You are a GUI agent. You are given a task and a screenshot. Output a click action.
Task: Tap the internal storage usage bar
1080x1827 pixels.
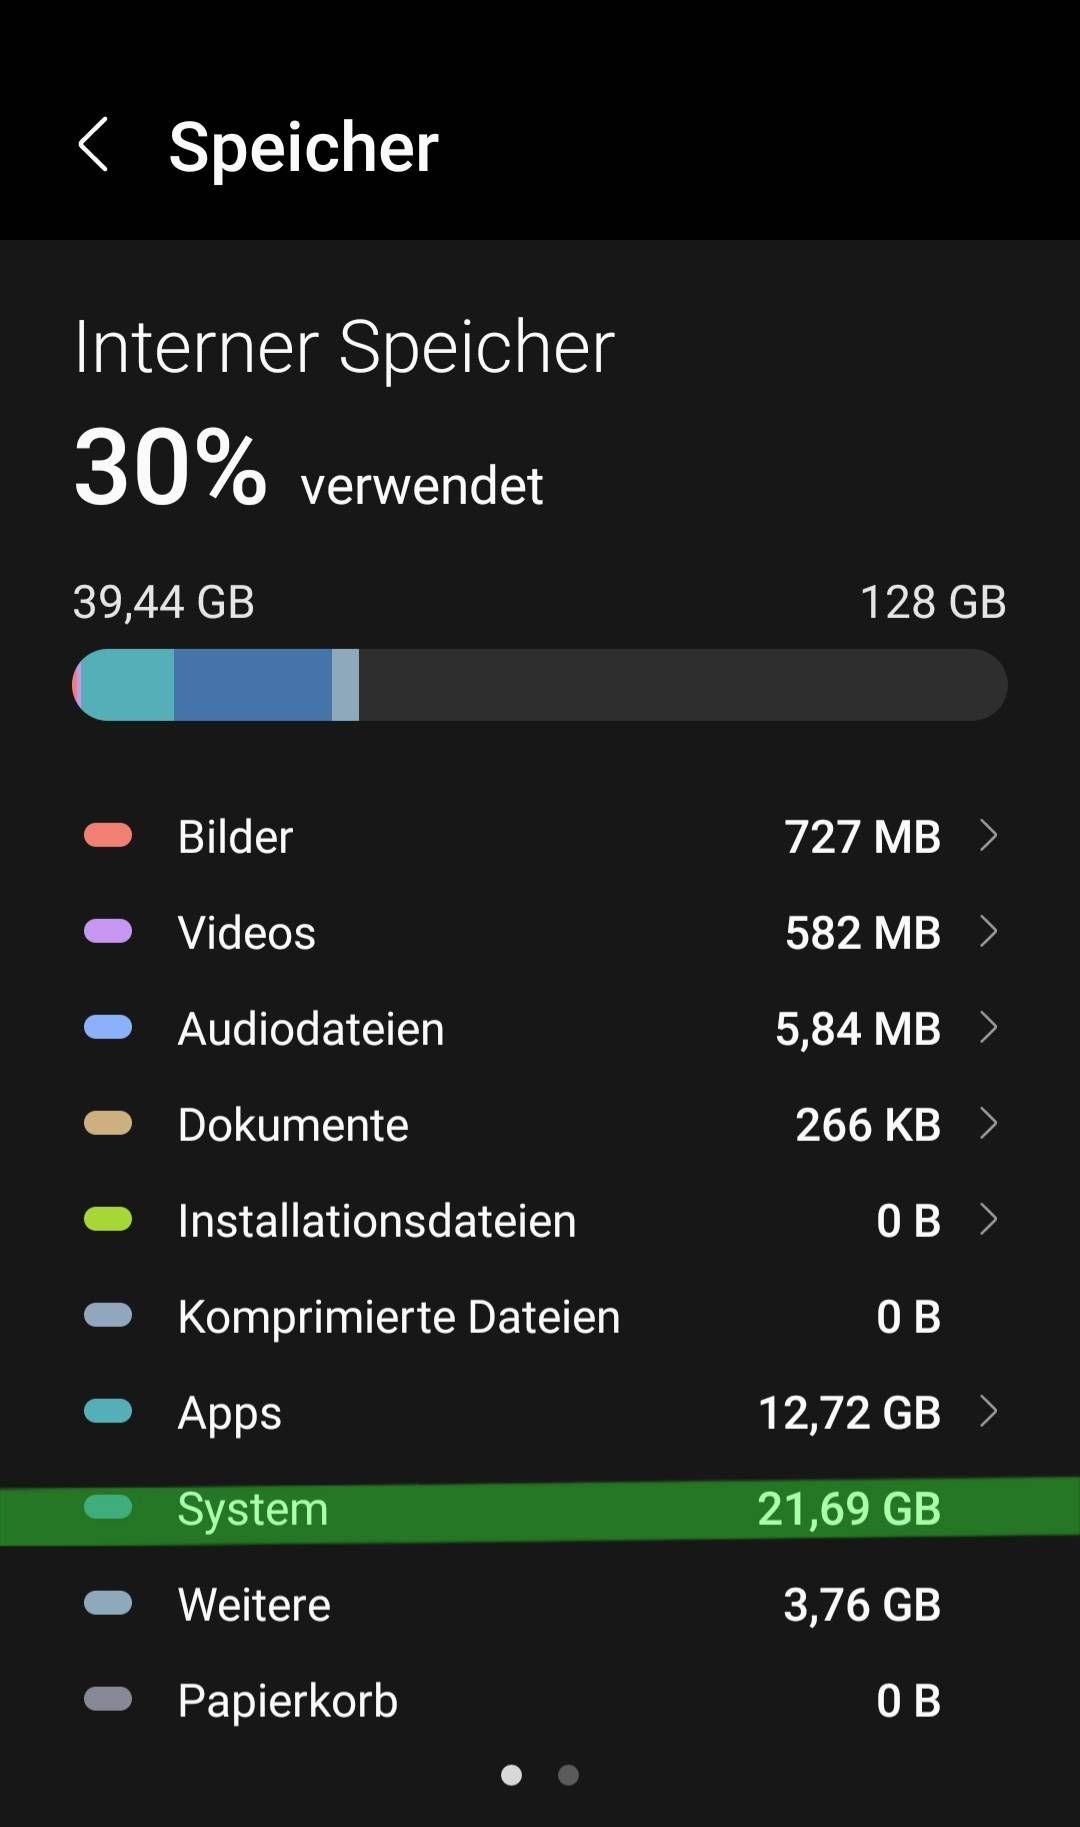coord(540,685)
